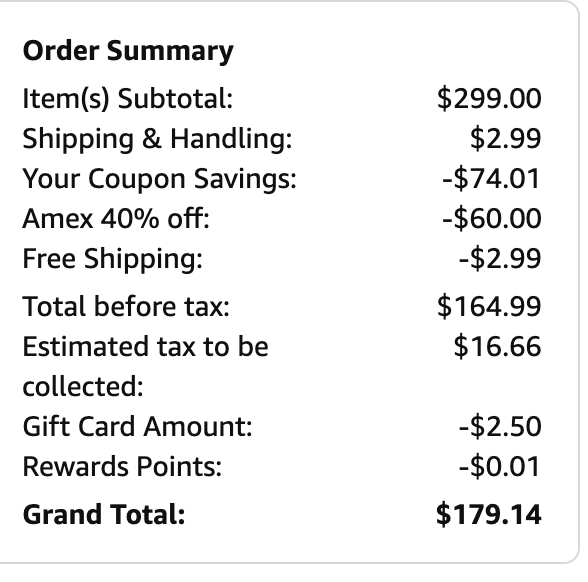The width and height of the screenshot is (588, 582).
Task: Click the Order Summary heading
Action: click(x=128, y=51)
